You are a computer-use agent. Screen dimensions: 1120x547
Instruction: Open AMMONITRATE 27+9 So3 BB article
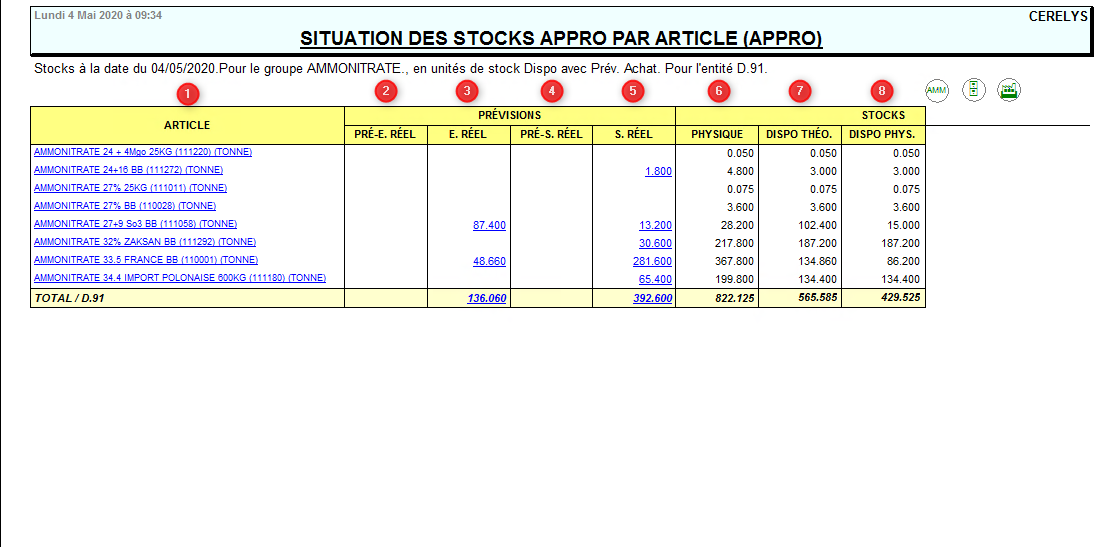tap(135, 224)
